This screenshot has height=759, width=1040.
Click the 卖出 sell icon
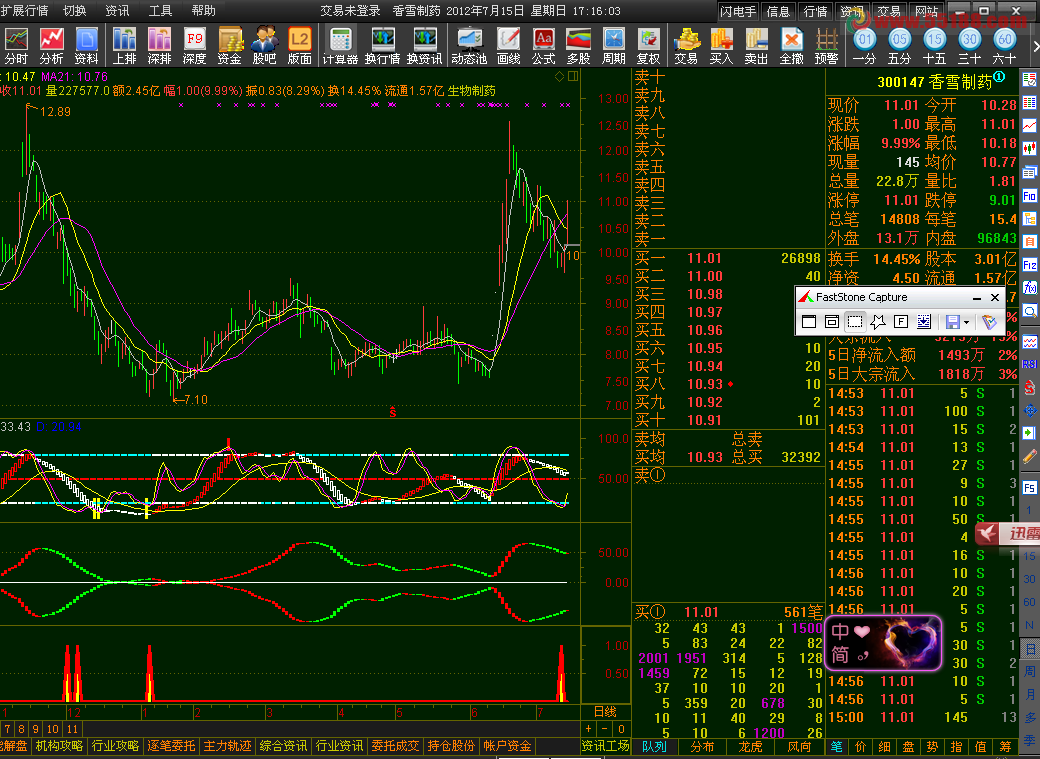click(x=756, y=46)
